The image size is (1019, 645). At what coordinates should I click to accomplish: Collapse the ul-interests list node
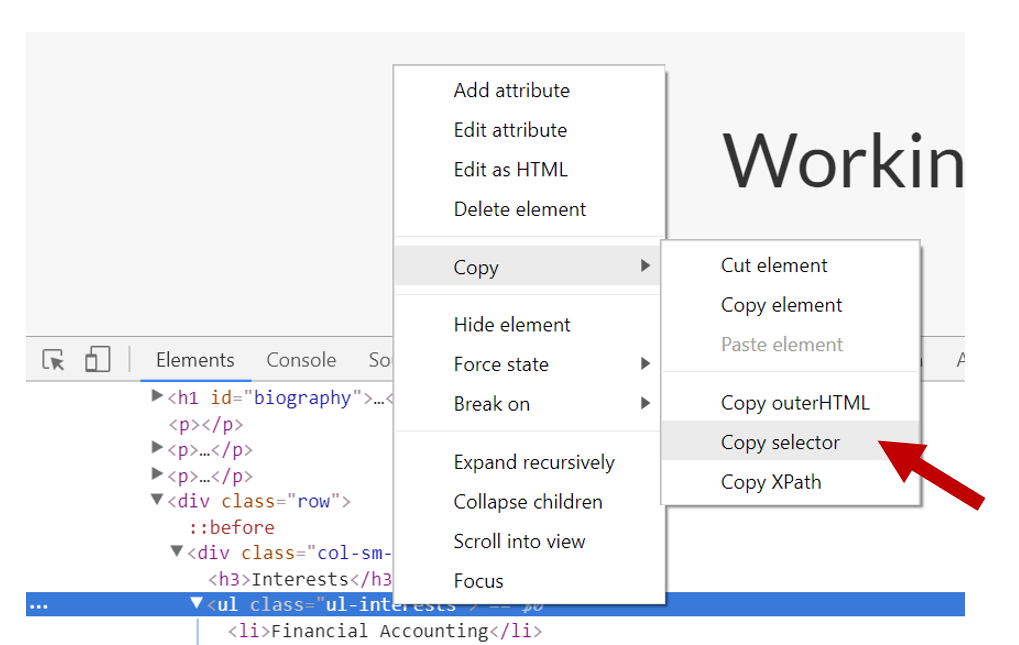[x=197, y=604]
